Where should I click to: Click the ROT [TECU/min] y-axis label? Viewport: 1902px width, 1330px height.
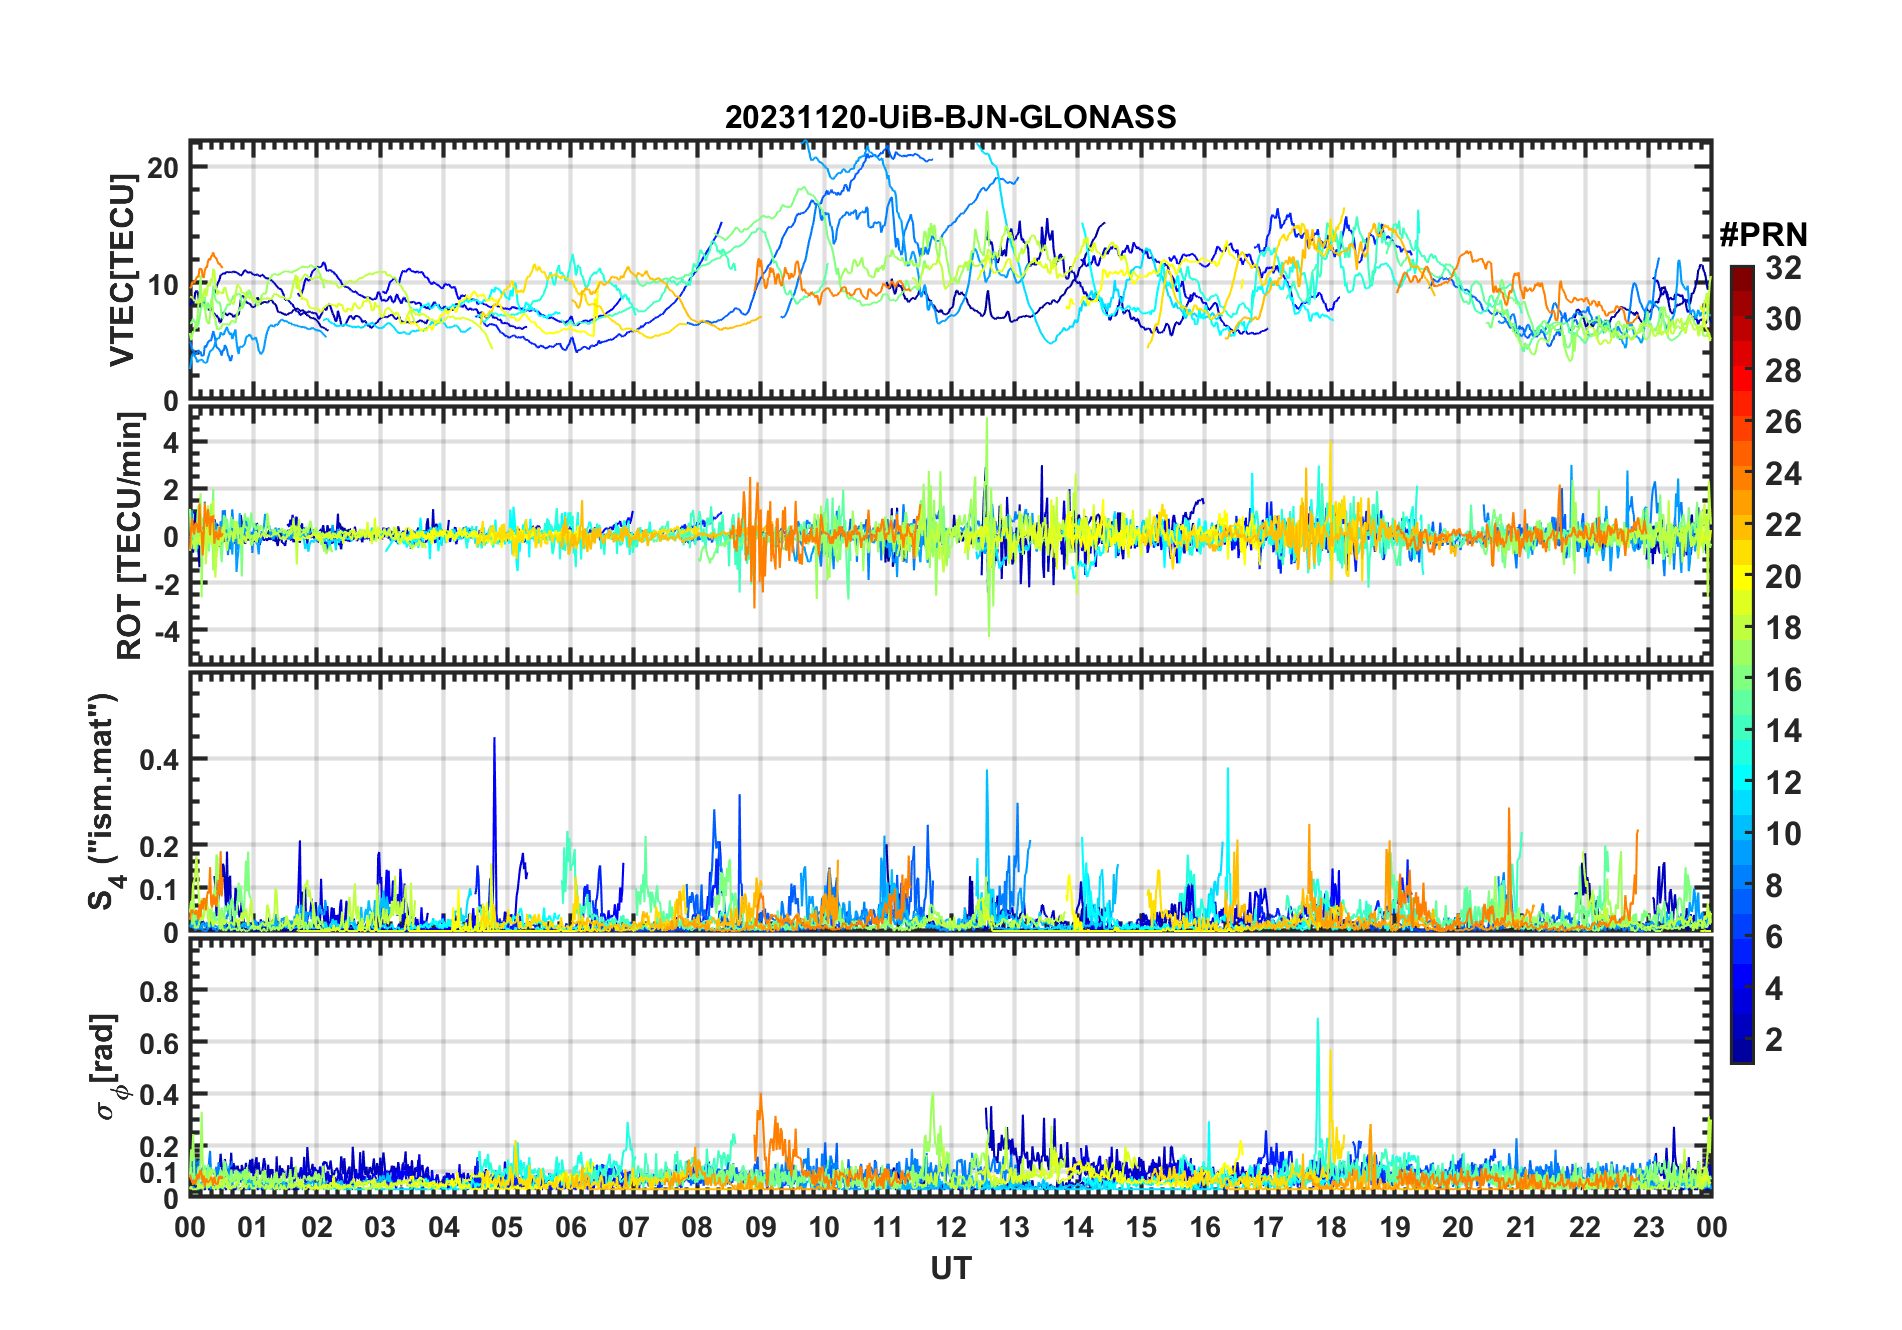pyautogui.click(x=130, y=536)
